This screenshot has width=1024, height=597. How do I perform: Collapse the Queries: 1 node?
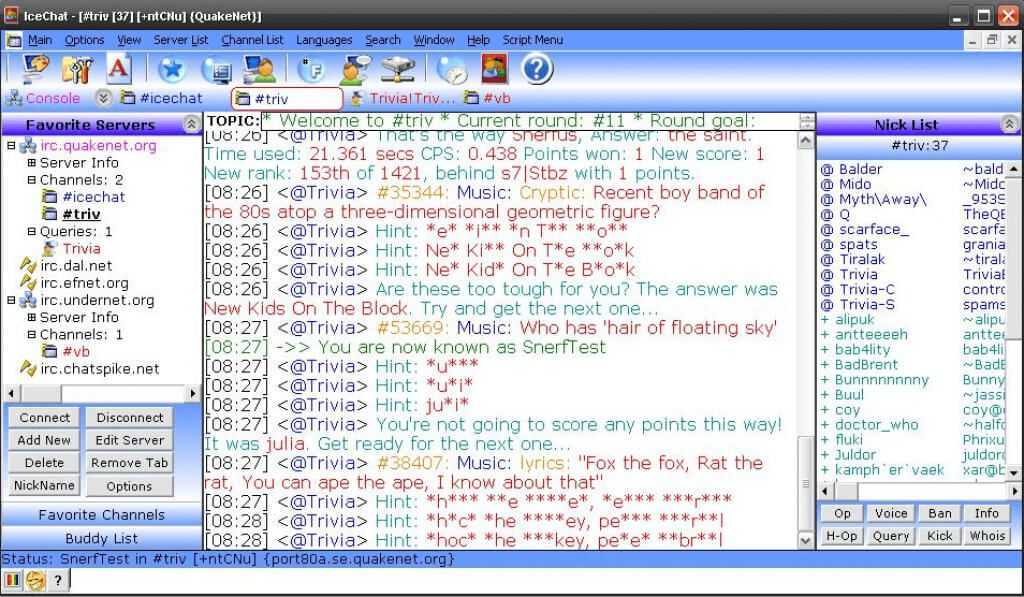tap(31, 231)
